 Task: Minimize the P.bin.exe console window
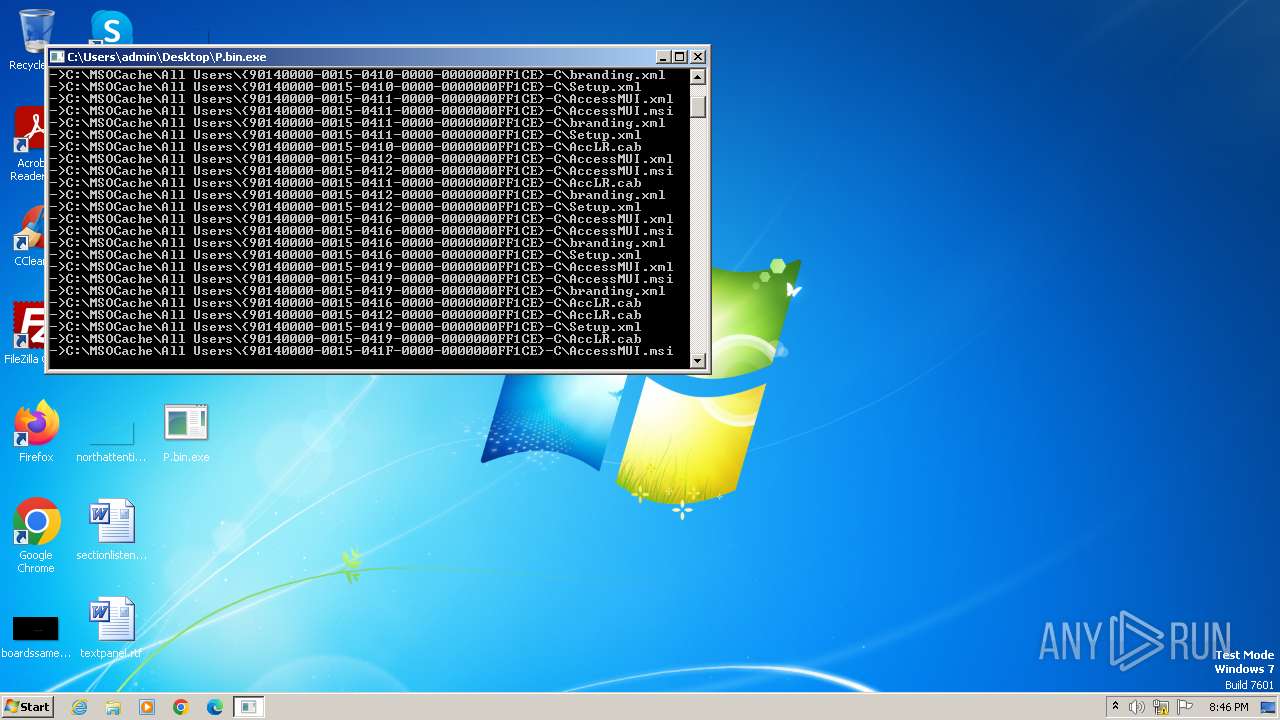click(x=662, y=57)
